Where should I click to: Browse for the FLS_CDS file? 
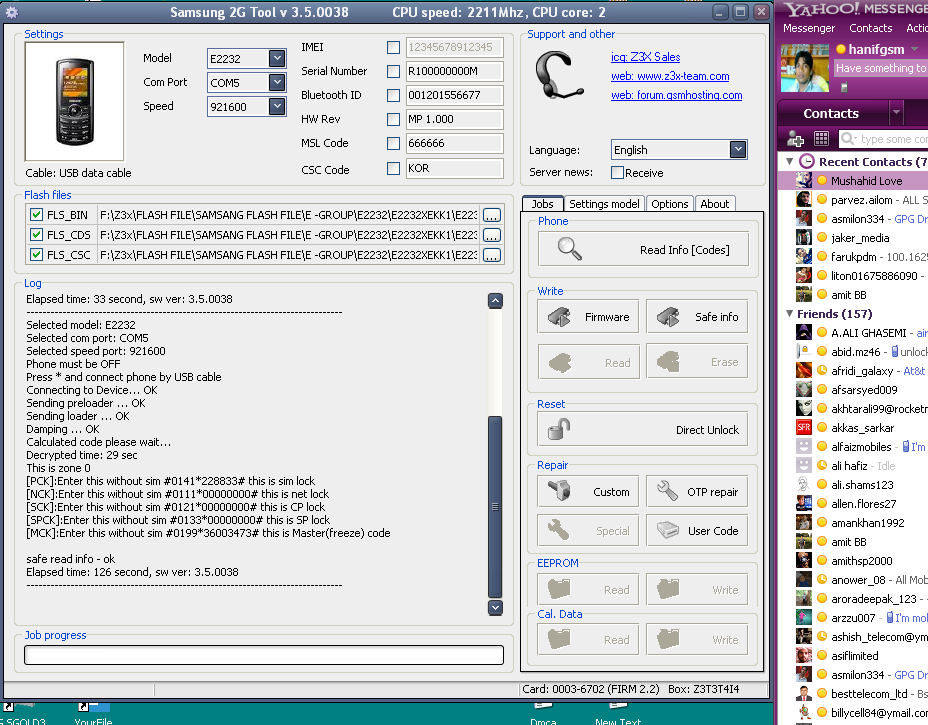coord(492,235)
